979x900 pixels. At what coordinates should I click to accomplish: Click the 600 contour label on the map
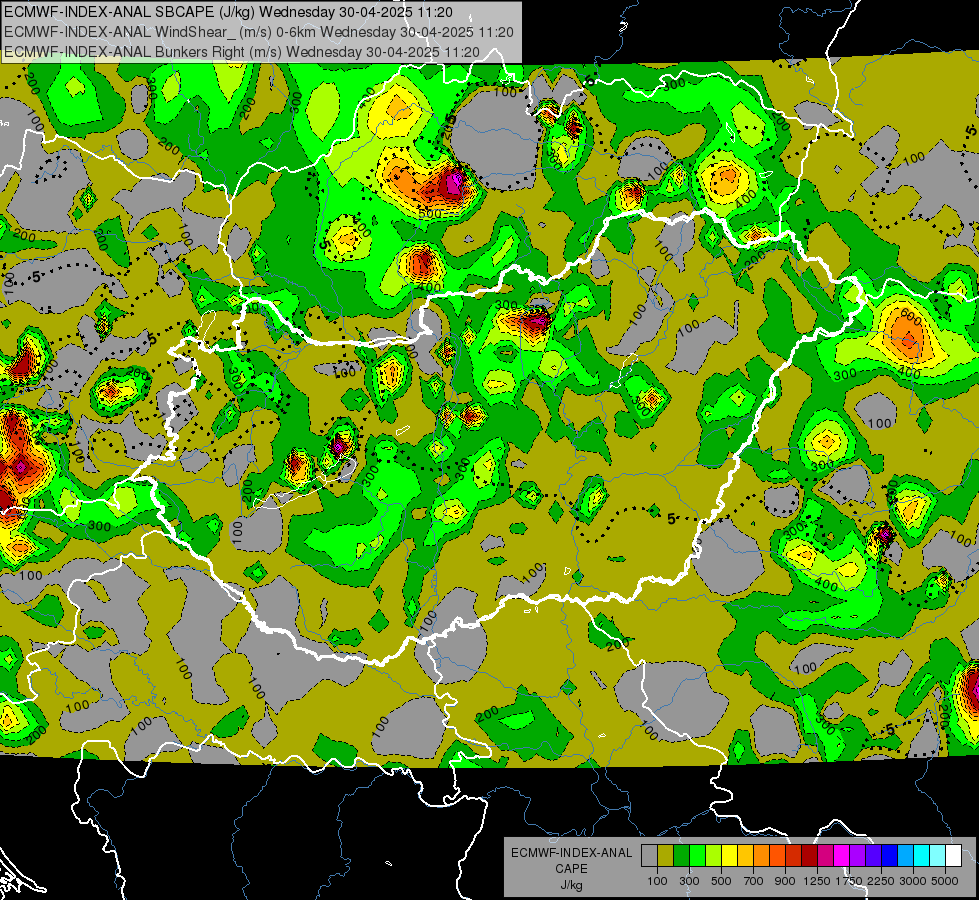[911, 317]
